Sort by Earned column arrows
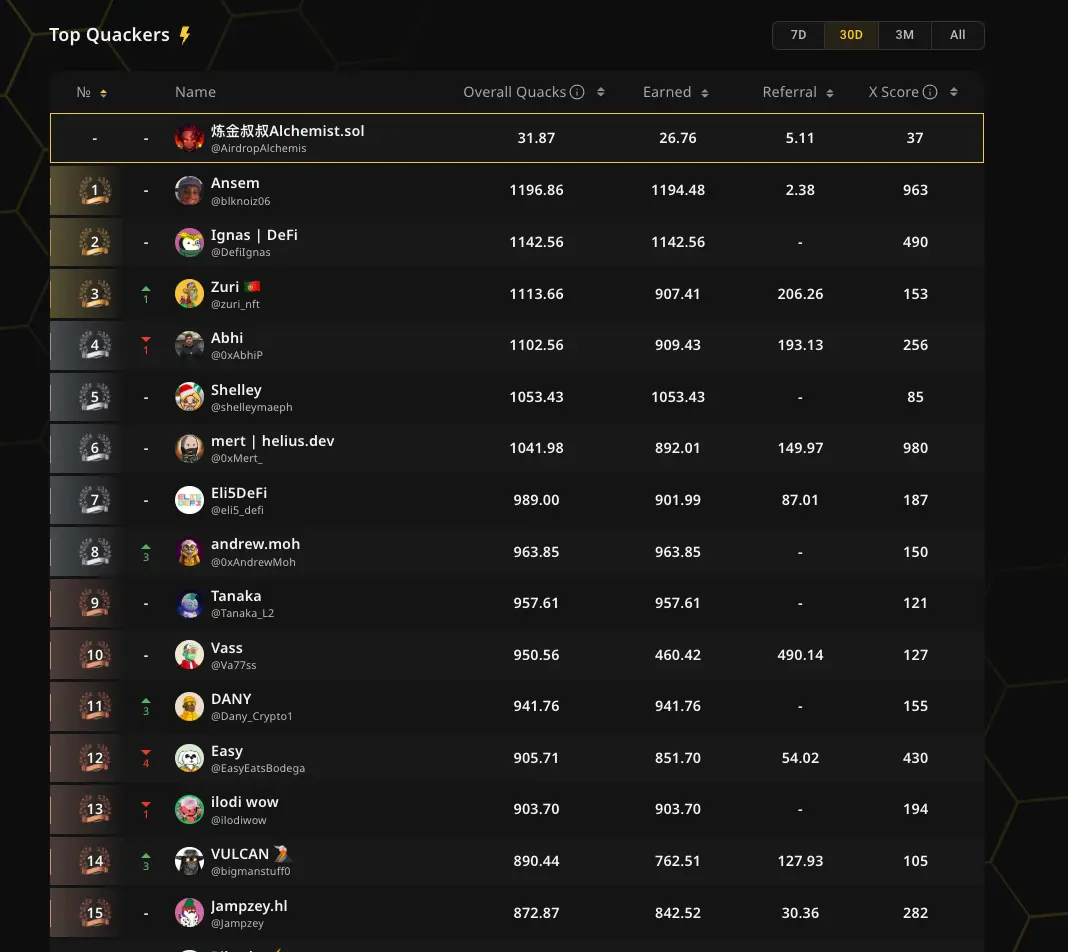1068x952 pixels. coord(705,93)
